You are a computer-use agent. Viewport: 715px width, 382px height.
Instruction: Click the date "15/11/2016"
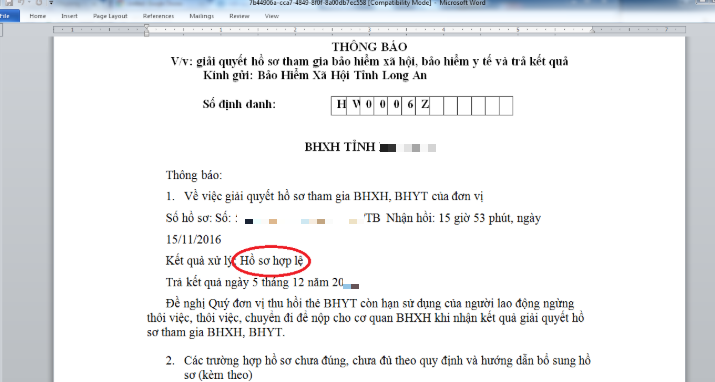(x=193, y=240)
